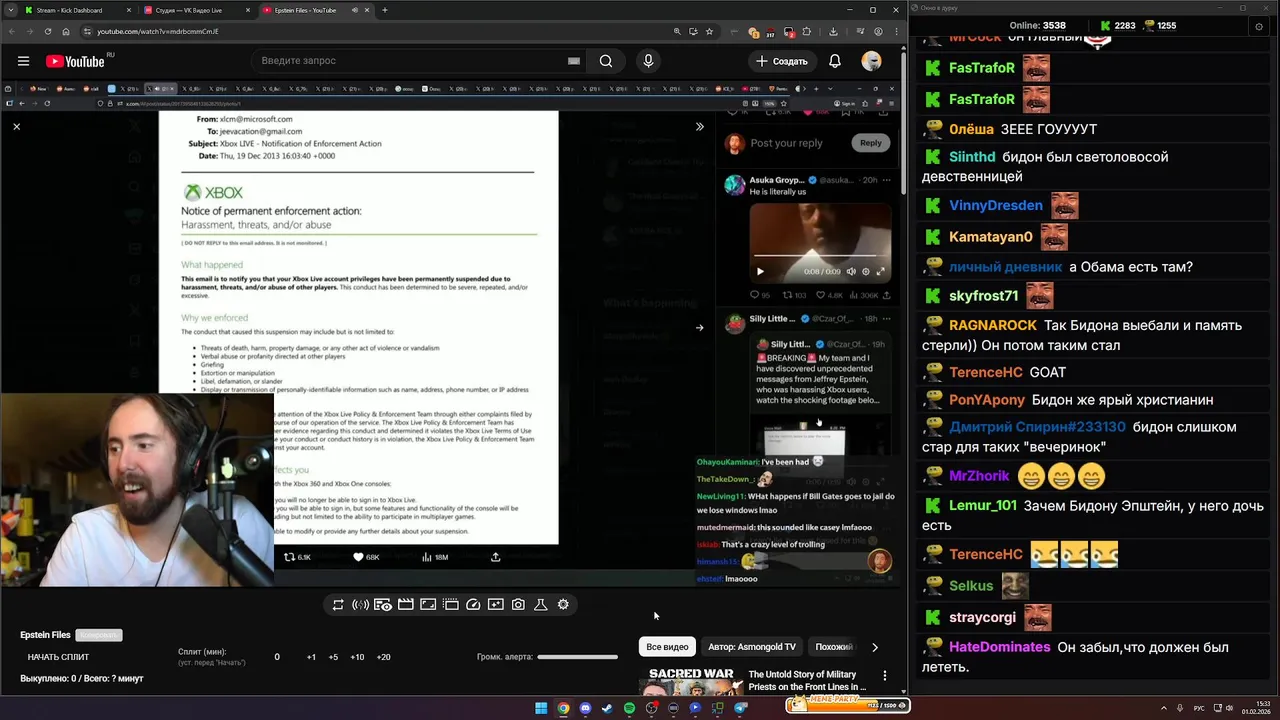The height and width of the screenshot is (720, 1280).
Task: Click the +10 split minutes button
Action: 358,657
